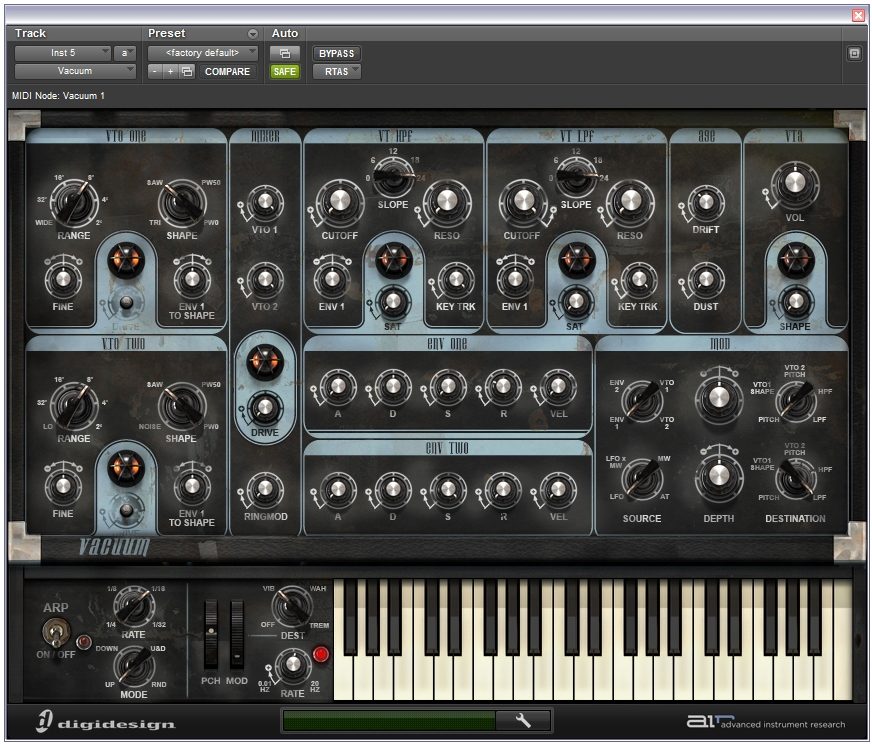Click the mixer VTO 2 level knob
This screenshot has height=744, width=872.
point(265,279)
